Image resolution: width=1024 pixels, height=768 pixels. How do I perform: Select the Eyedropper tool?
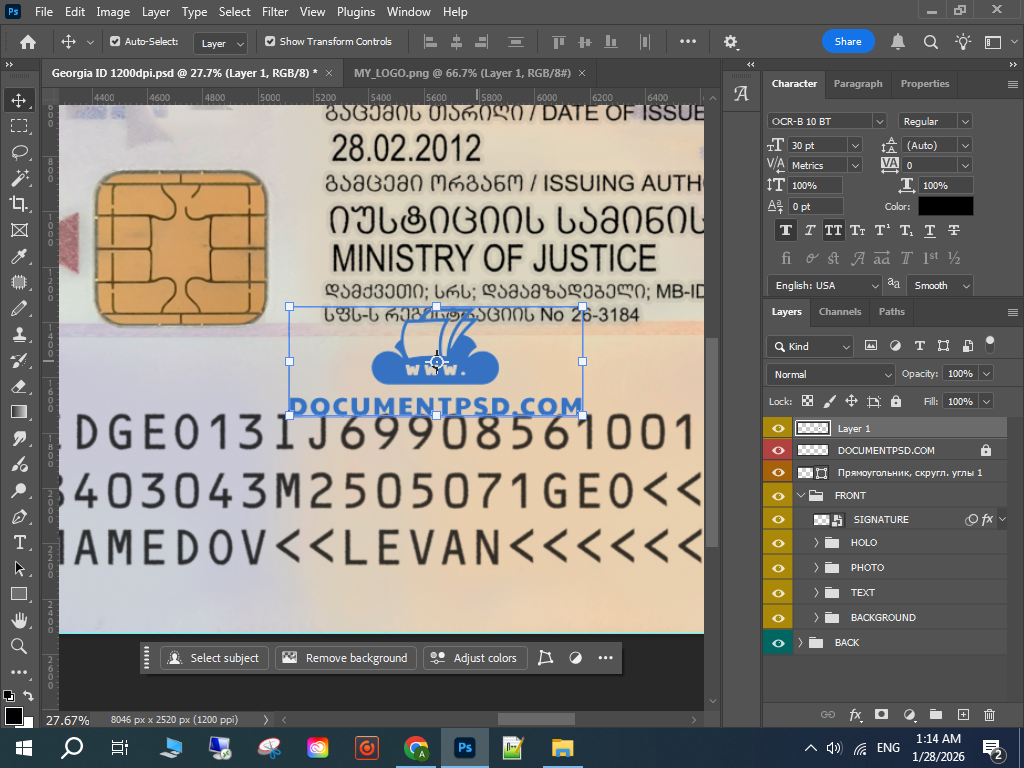(x=18, y=256)
